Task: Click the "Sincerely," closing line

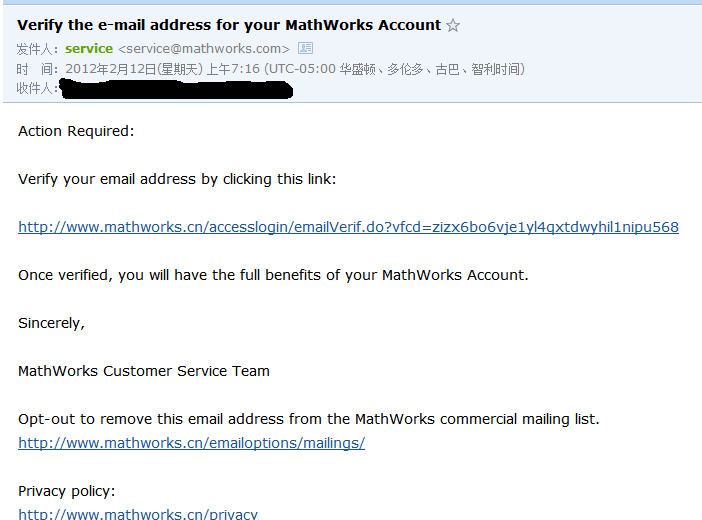Action: click(52, 323)
